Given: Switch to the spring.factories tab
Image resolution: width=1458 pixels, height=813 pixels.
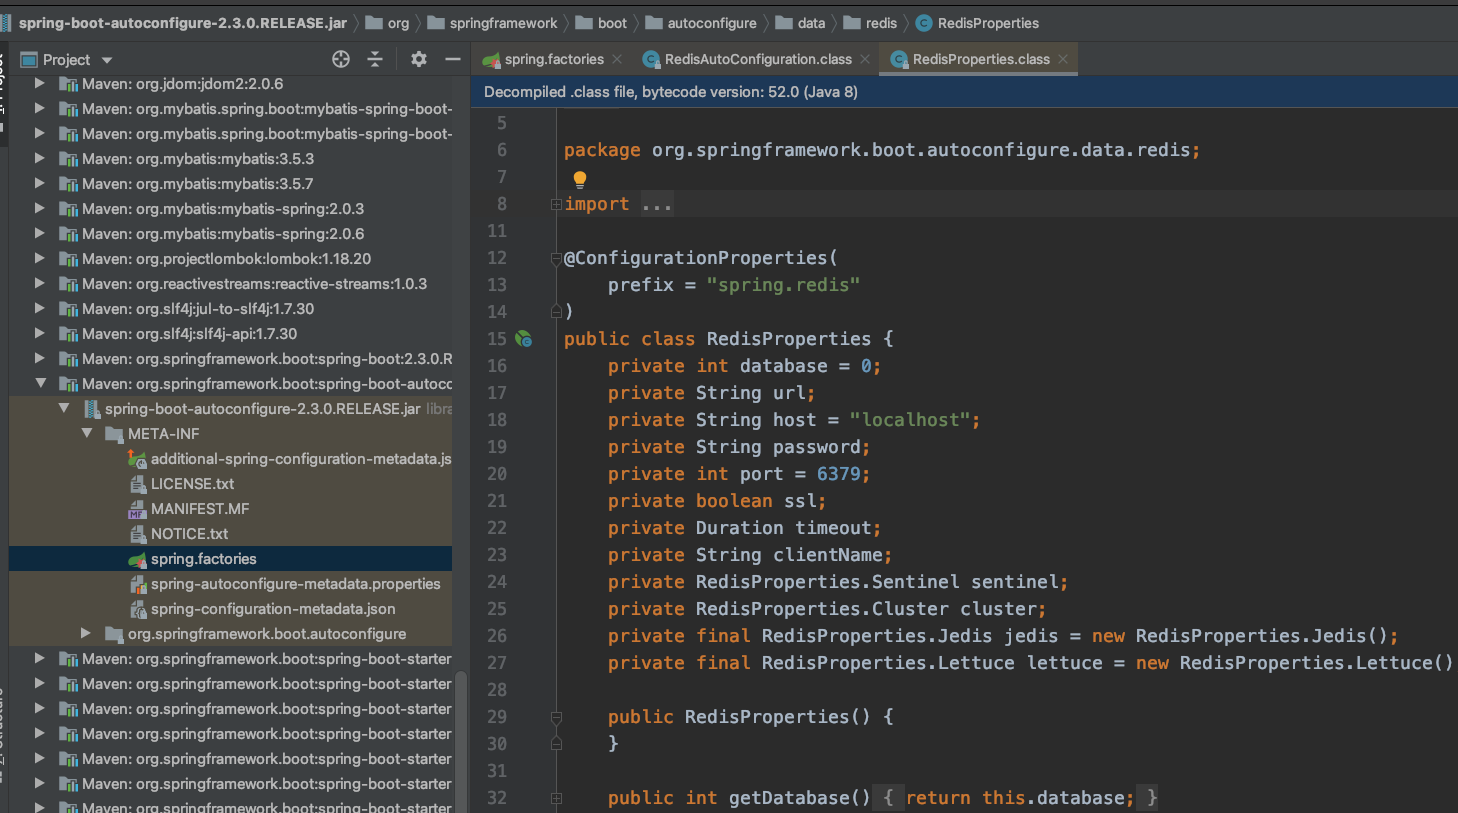Looking at the screenshot, I should pyautogui.click(x=553, y=59).
